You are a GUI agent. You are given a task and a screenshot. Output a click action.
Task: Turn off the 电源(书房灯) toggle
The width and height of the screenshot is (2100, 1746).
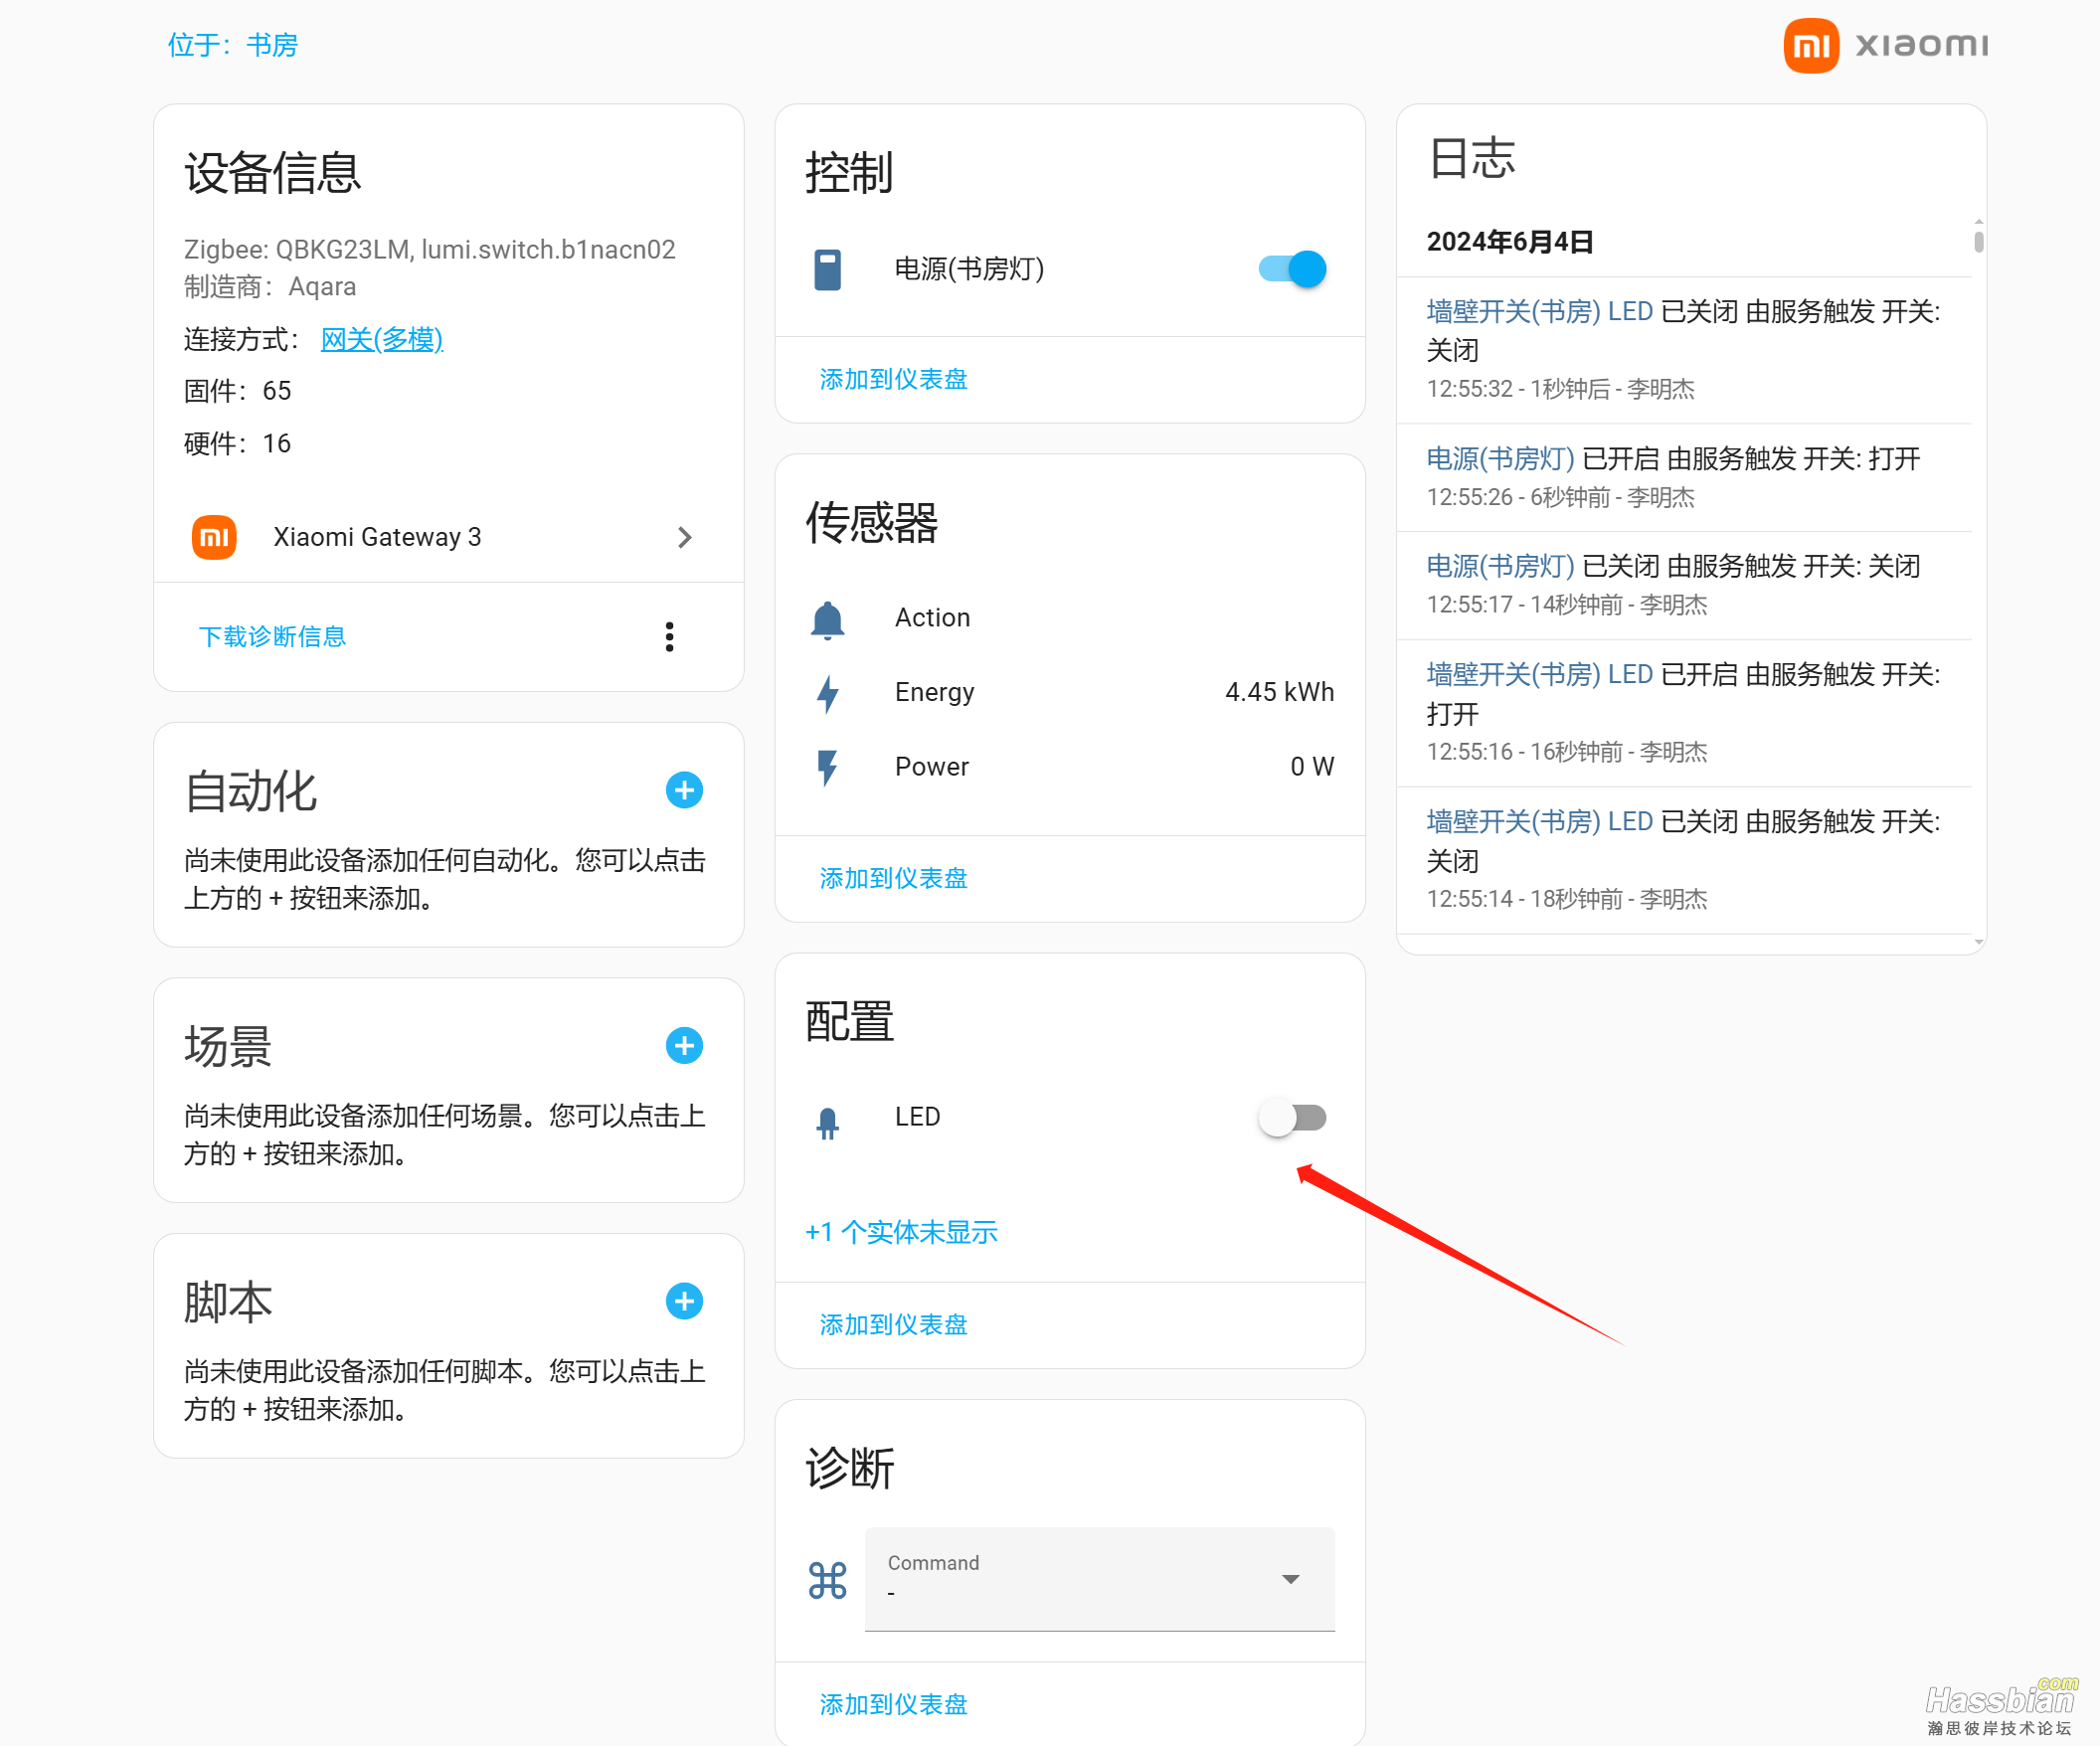[x=1292, y=269]
